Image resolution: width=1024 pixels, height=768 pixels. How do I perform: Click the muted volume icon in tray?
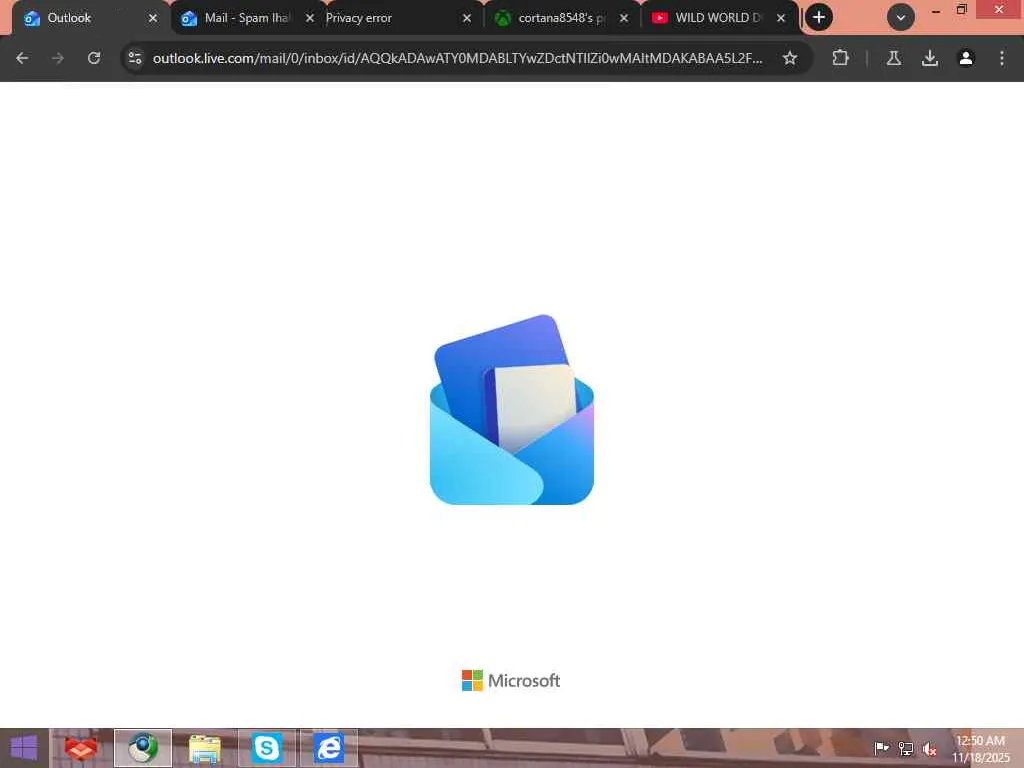[930, 749]
